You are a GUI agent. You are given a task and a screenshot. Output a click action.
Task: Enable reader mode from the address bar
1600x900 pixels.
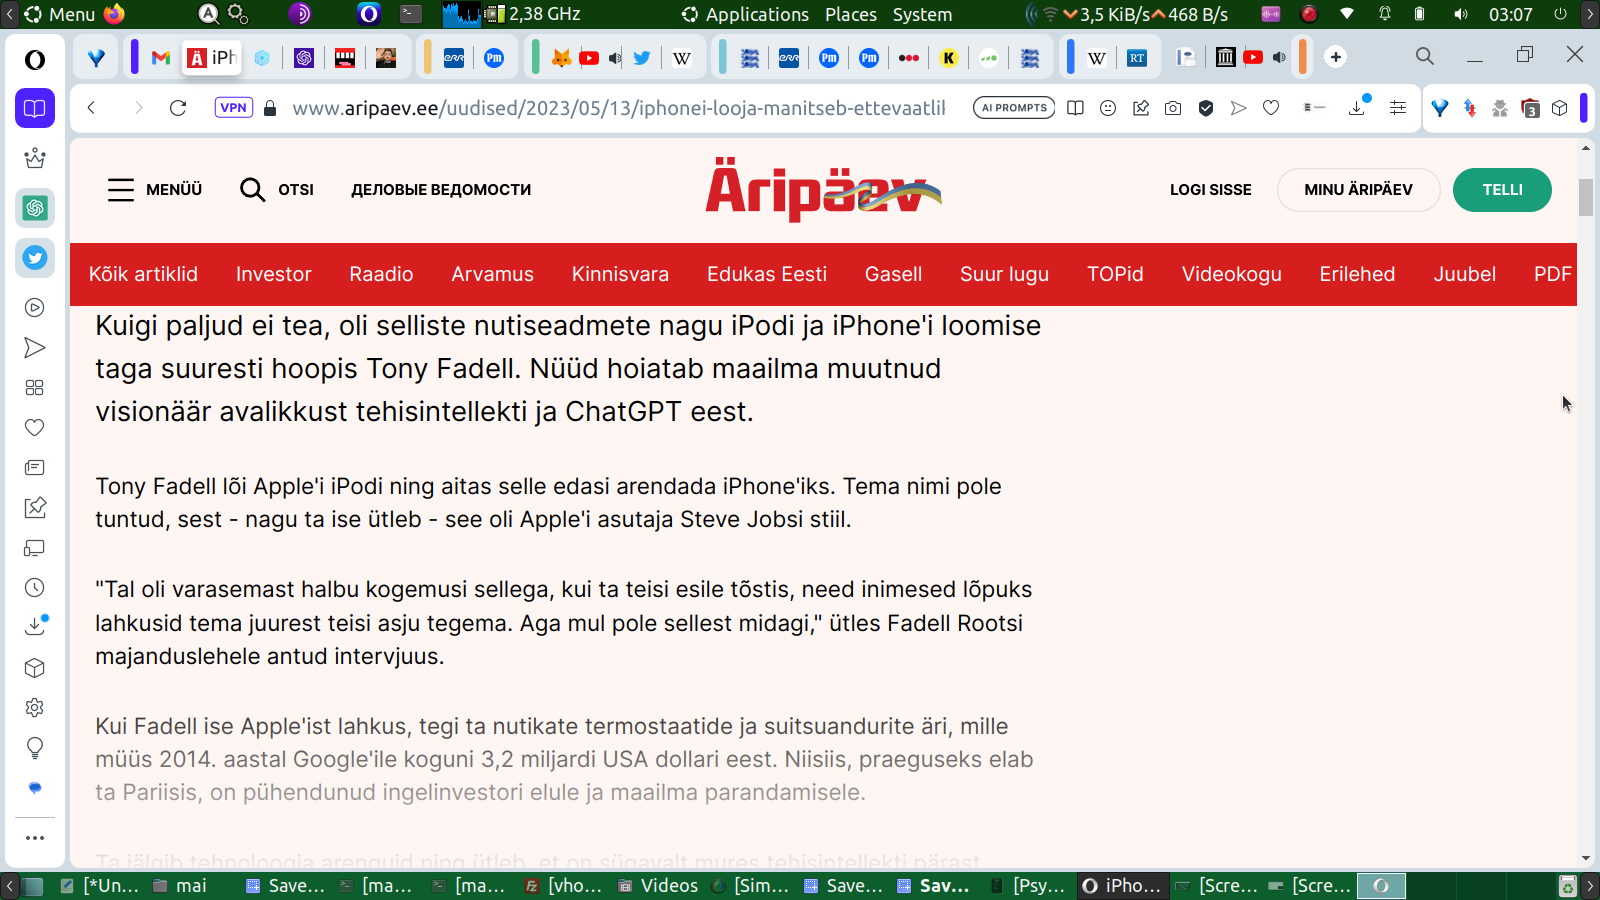[x=1075, y=108]
